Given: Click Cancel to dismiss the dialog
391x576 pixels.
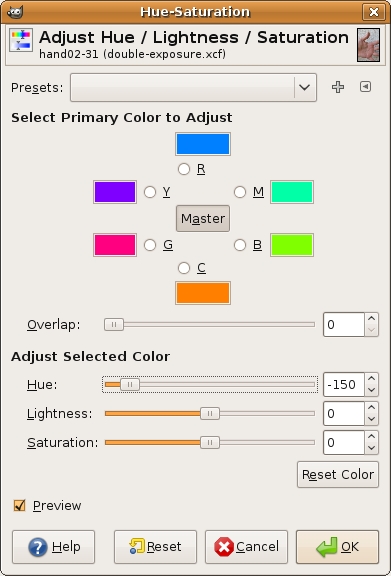Looking at the screenshot, I should (x=246, y=547).
